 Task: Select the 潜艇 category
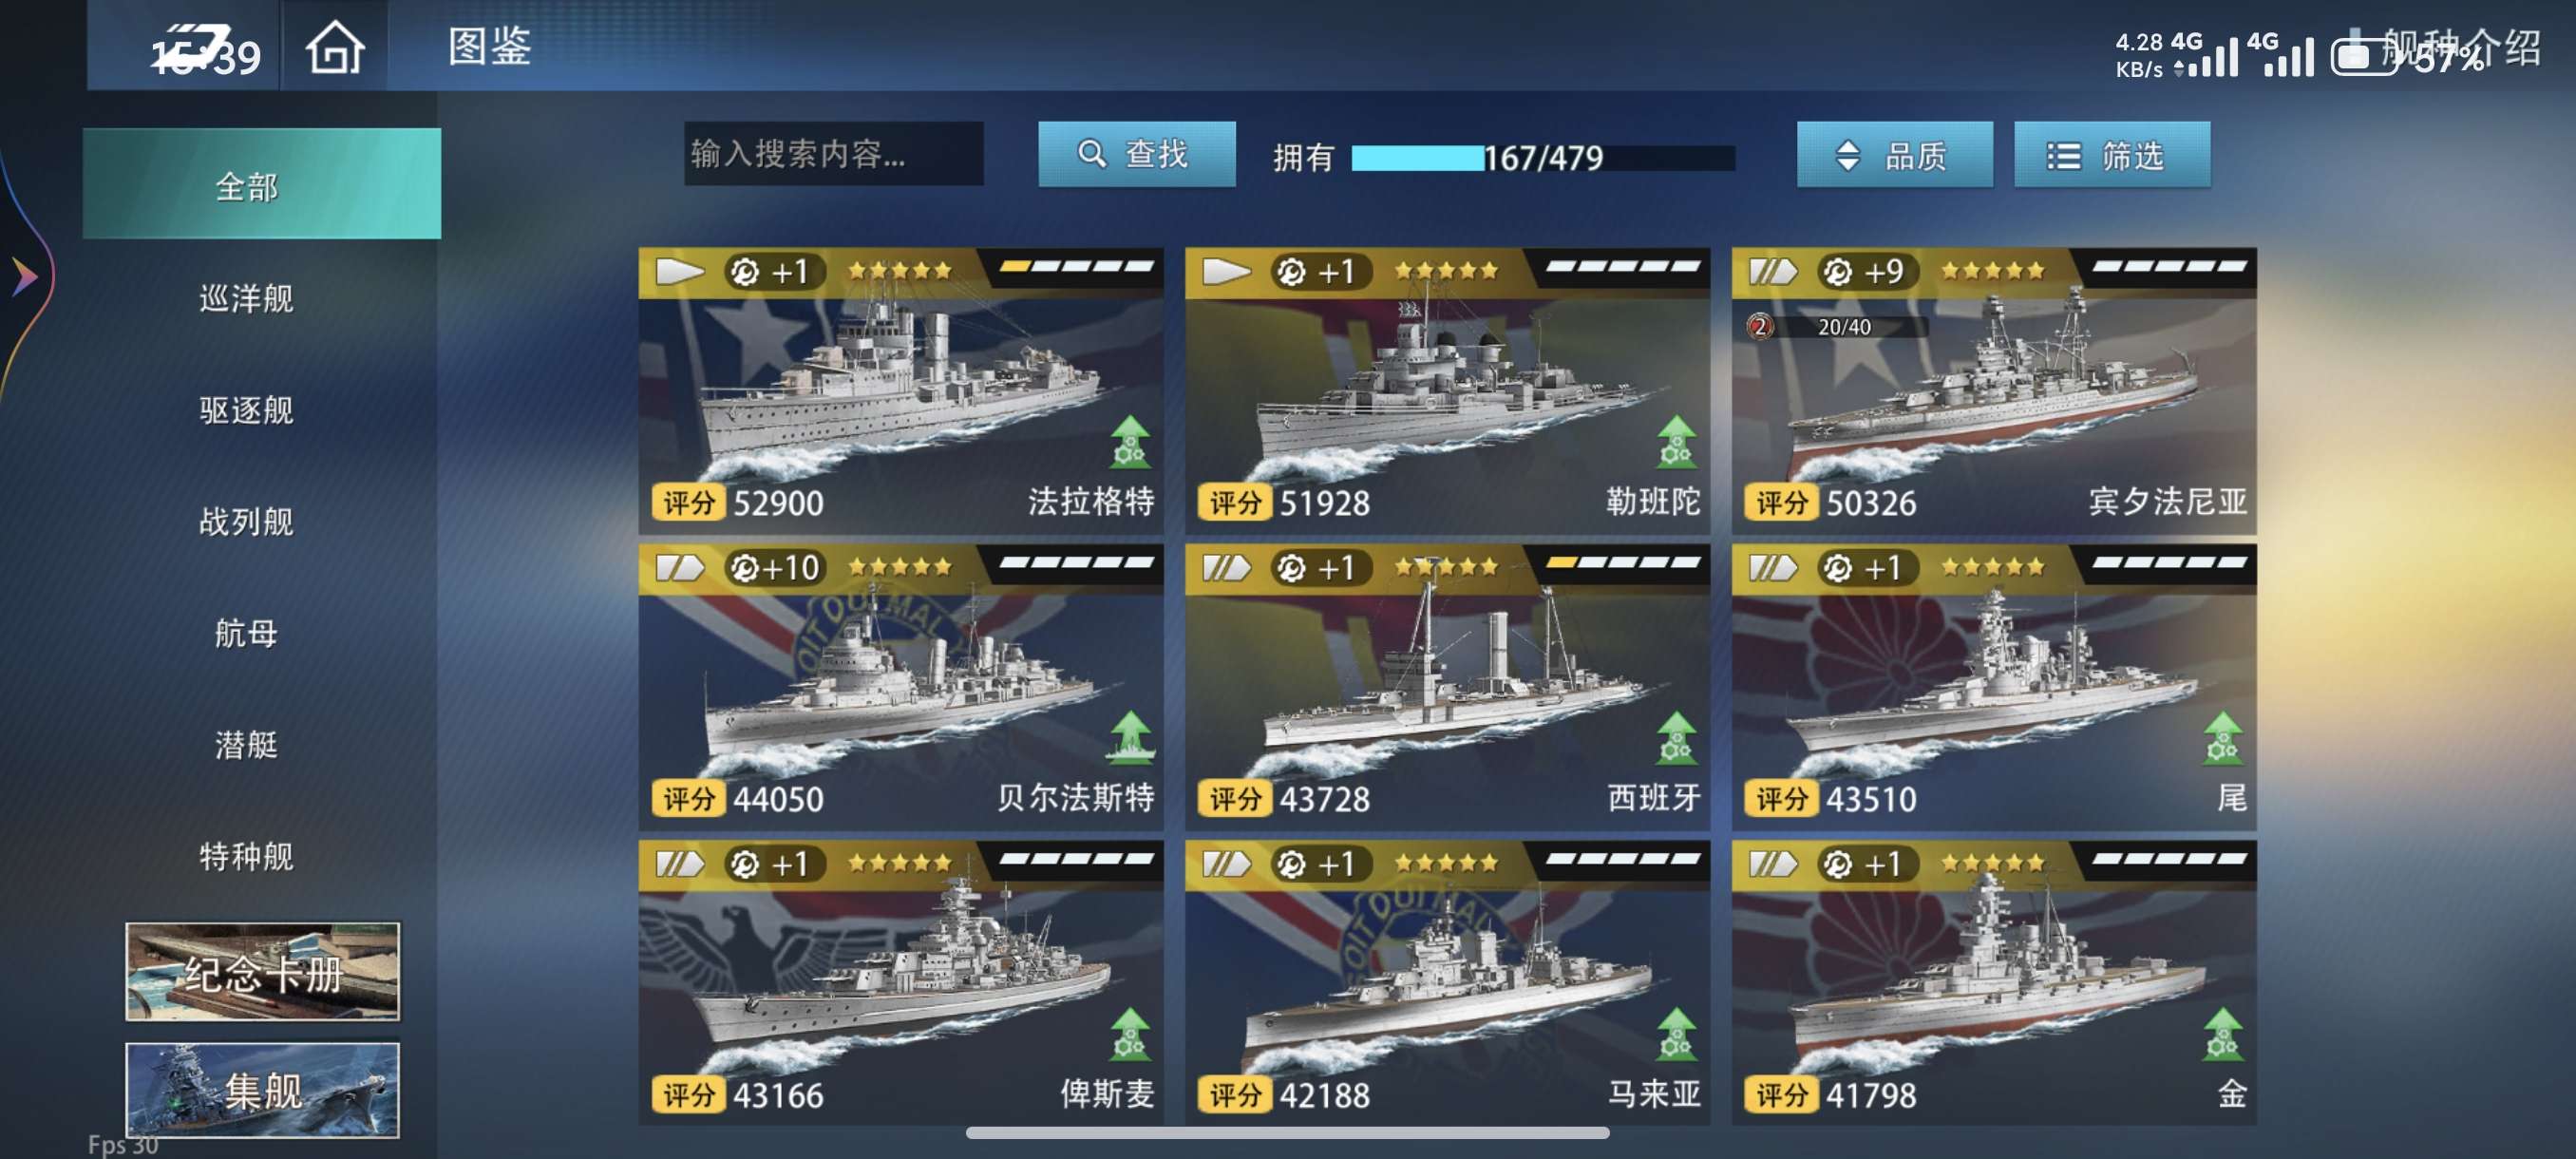tap(246, 744)
